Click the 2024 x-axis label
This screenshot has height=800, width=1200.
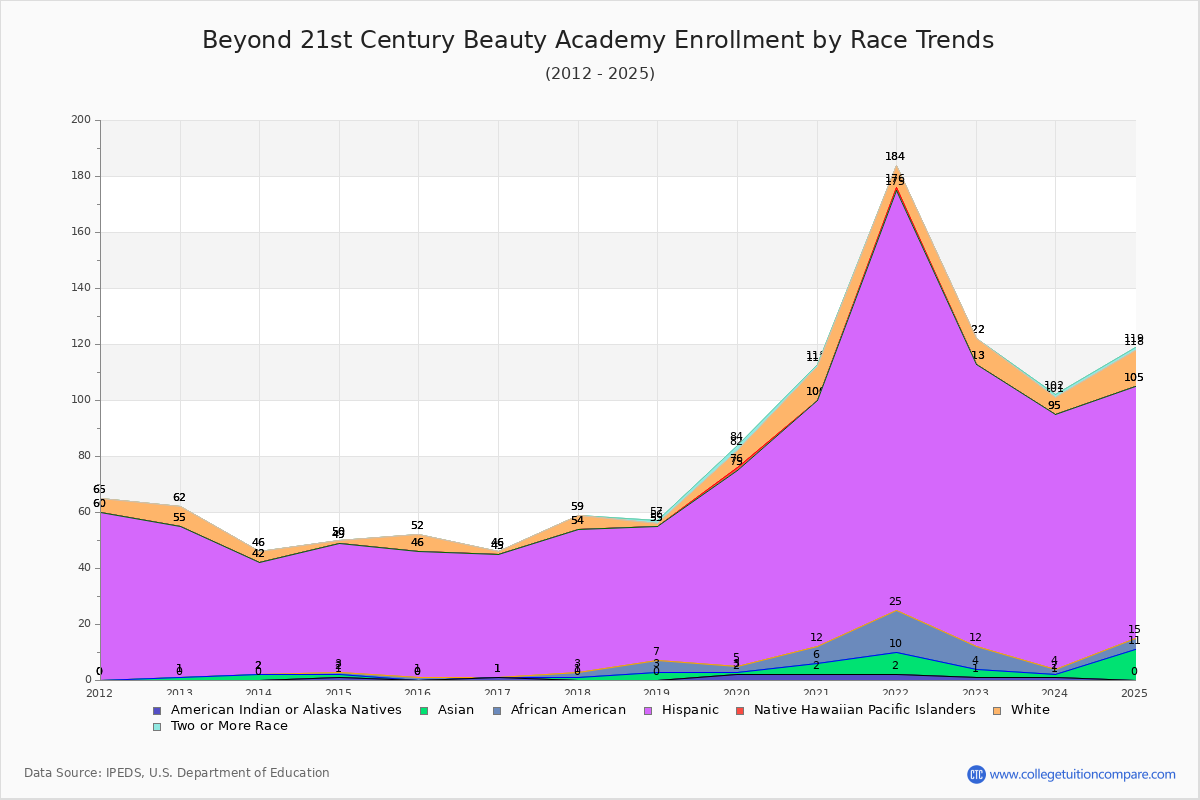pyautogui.click(x=1056, y=692)
